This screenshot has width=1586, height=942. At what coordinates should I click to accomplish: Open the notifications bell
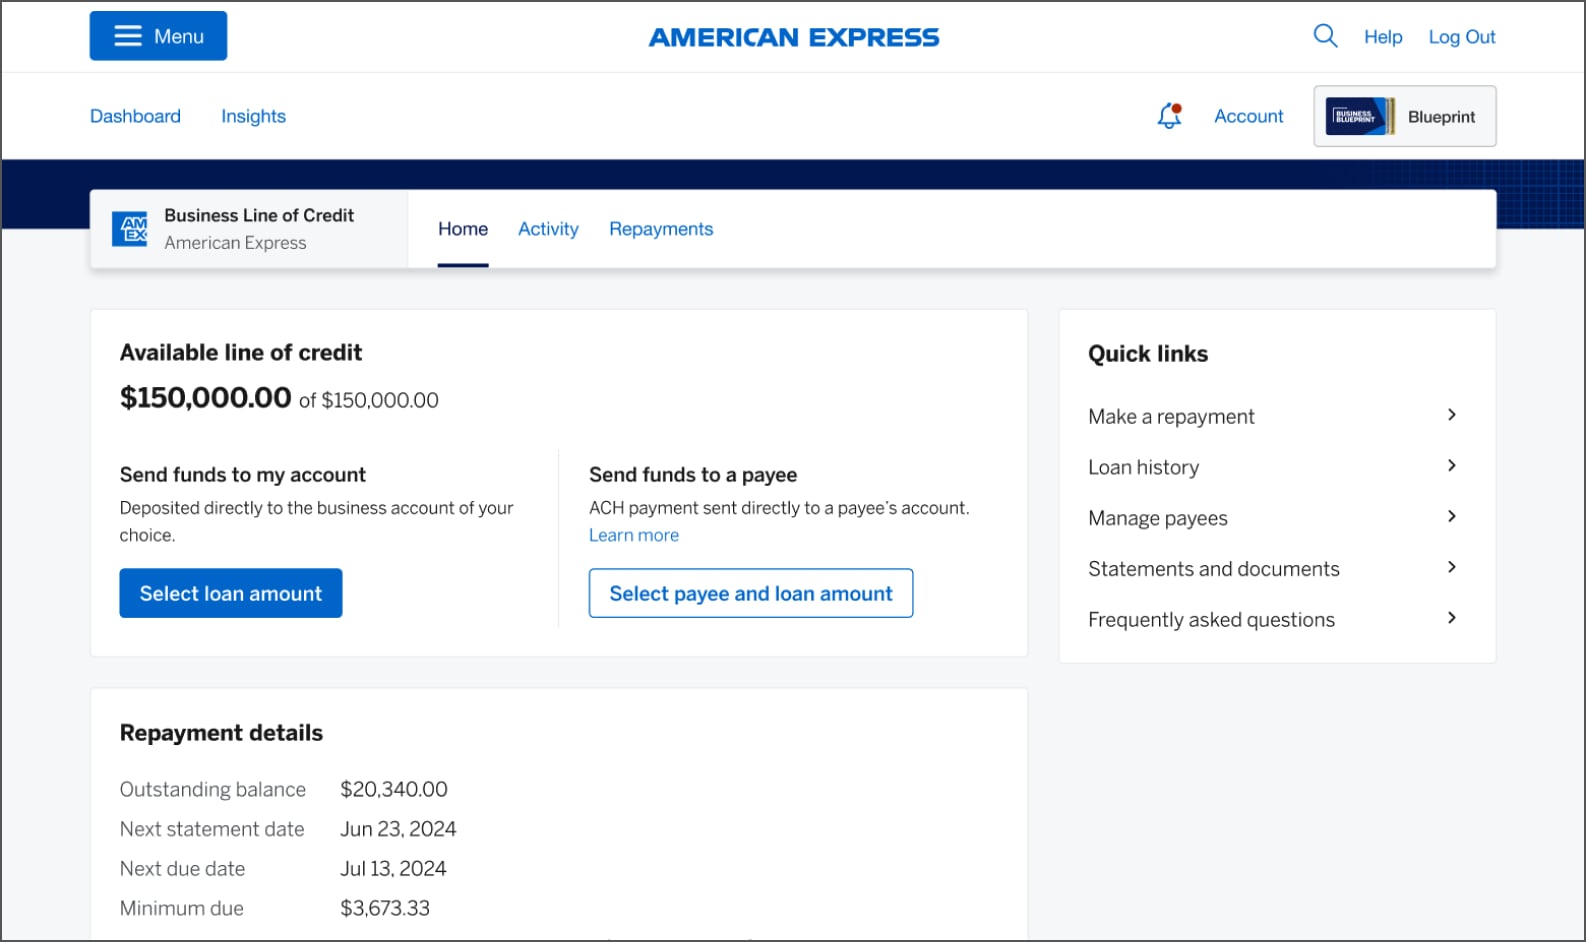(1168, 116)
